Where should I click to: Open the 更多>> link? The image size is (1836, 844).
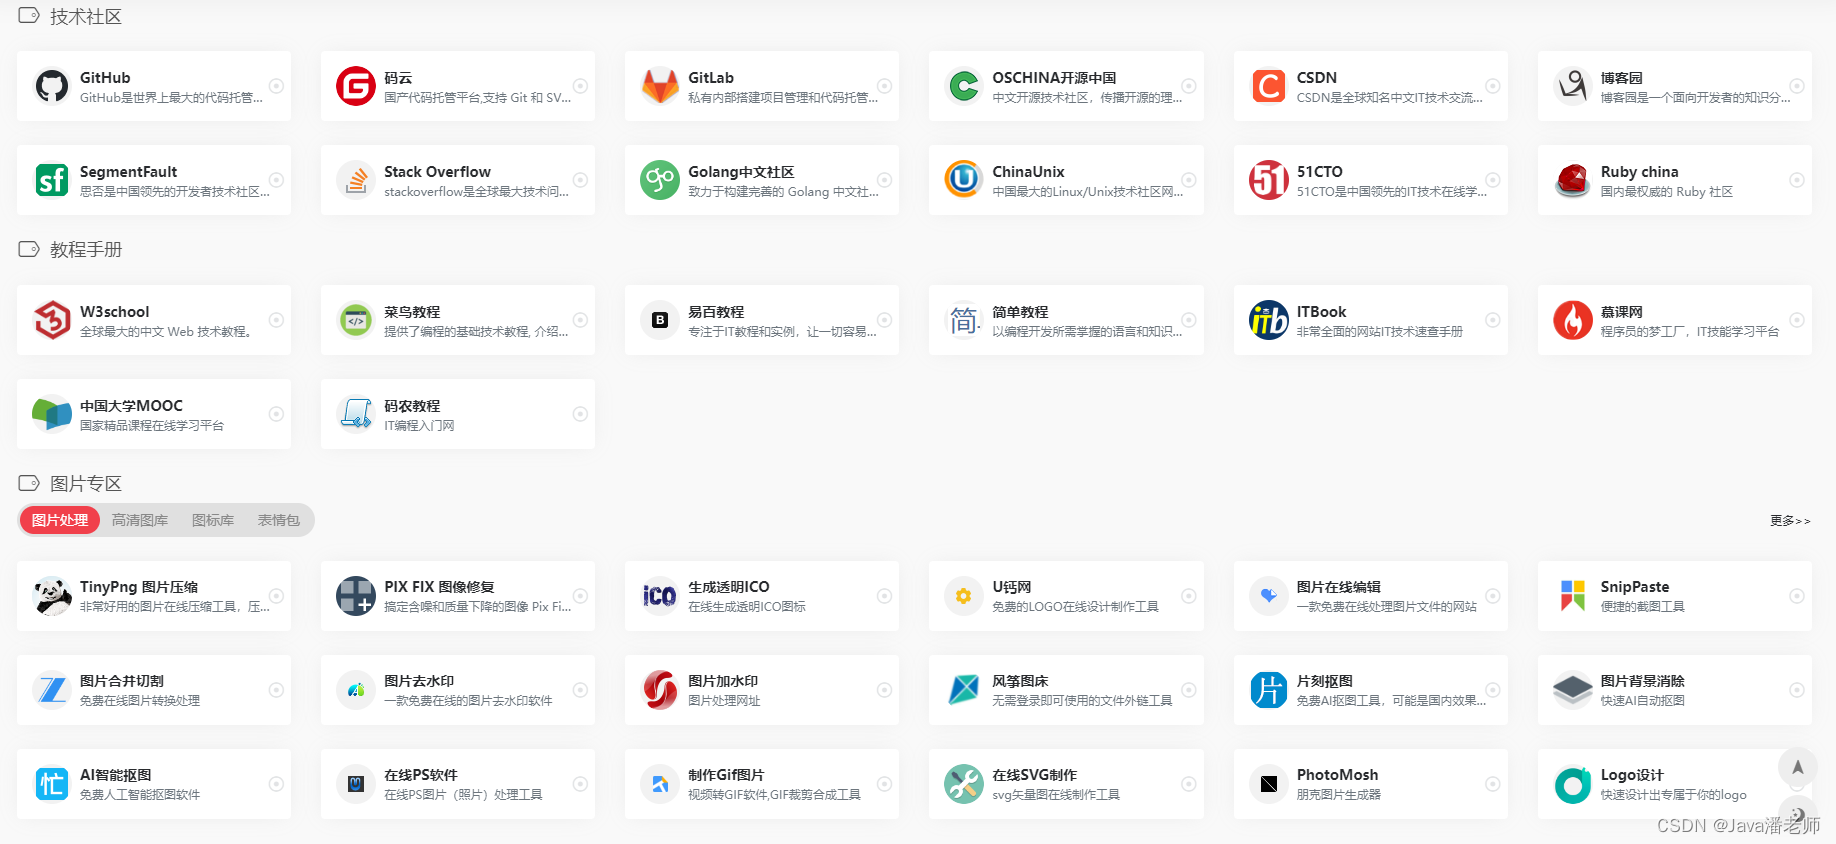tap(1790, 521)
